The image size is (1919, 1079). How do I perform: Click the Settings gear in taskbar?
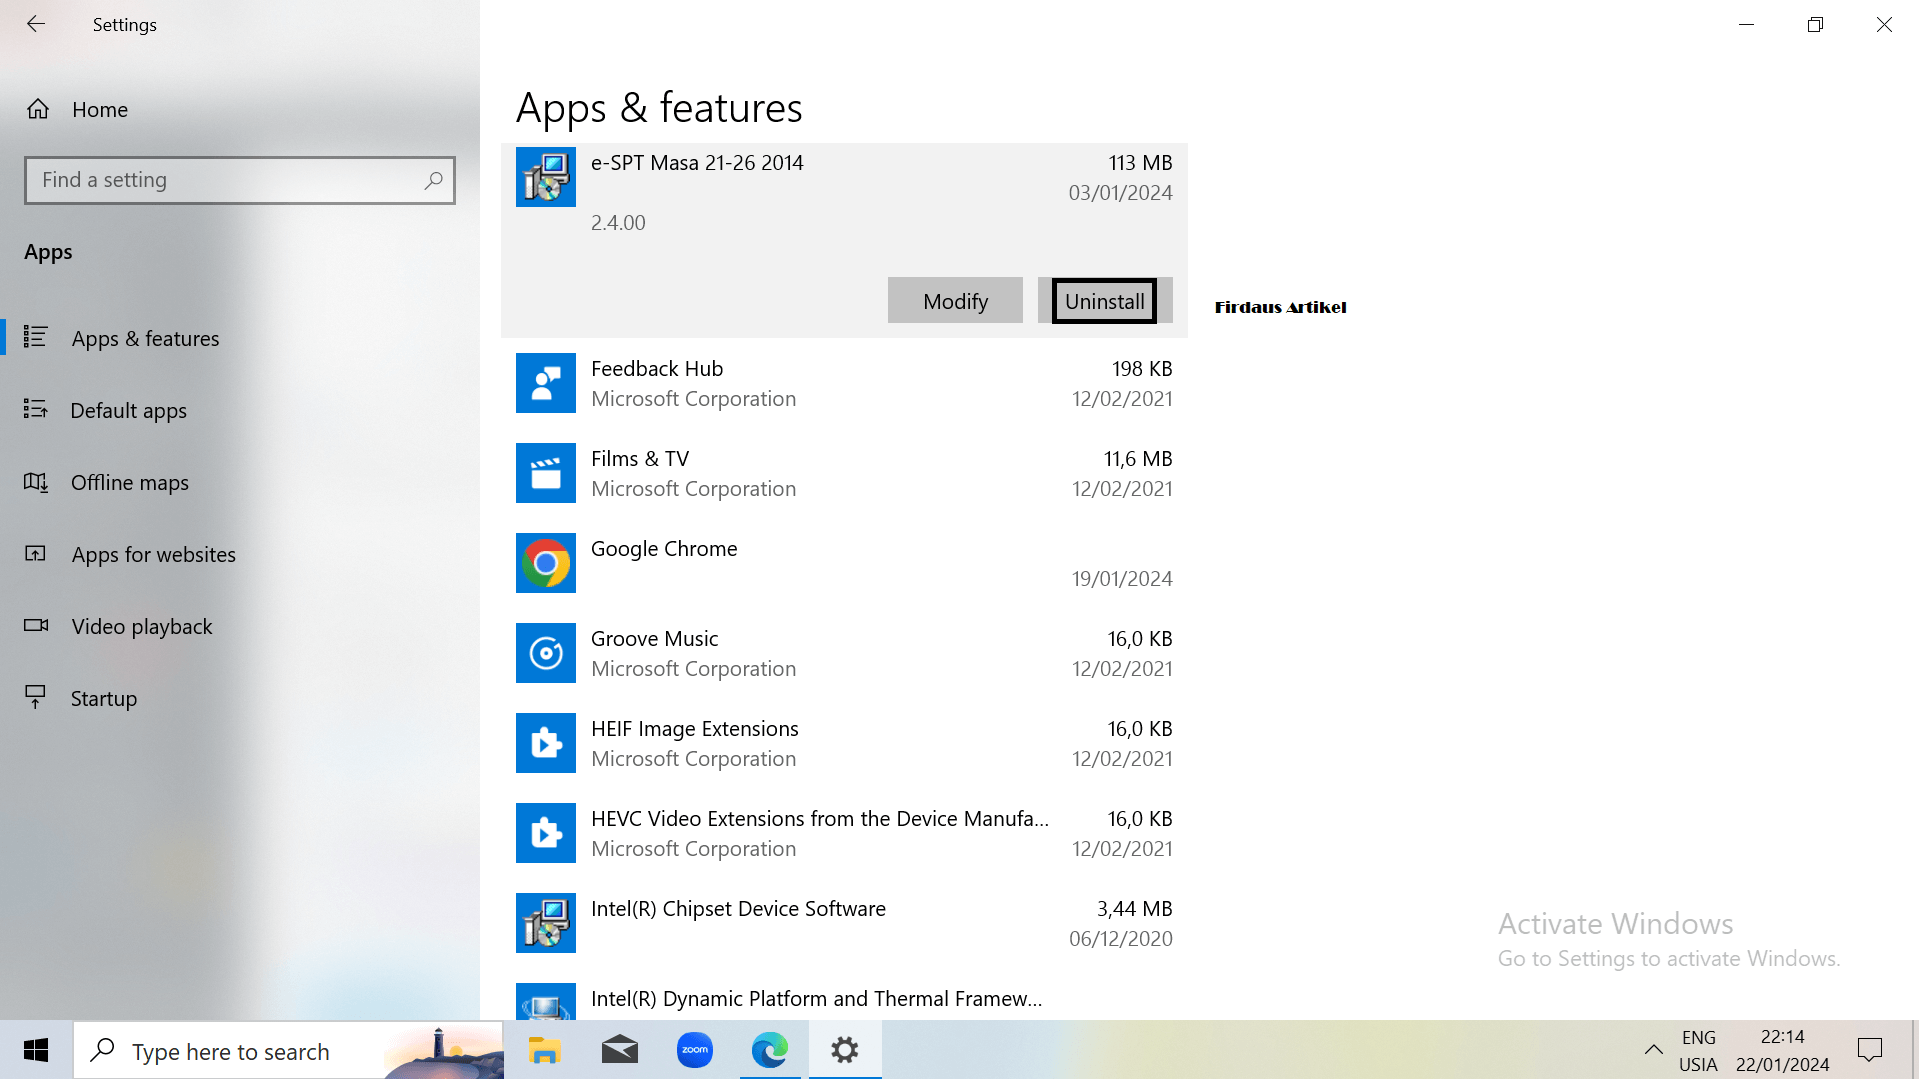pos(845,1050)
